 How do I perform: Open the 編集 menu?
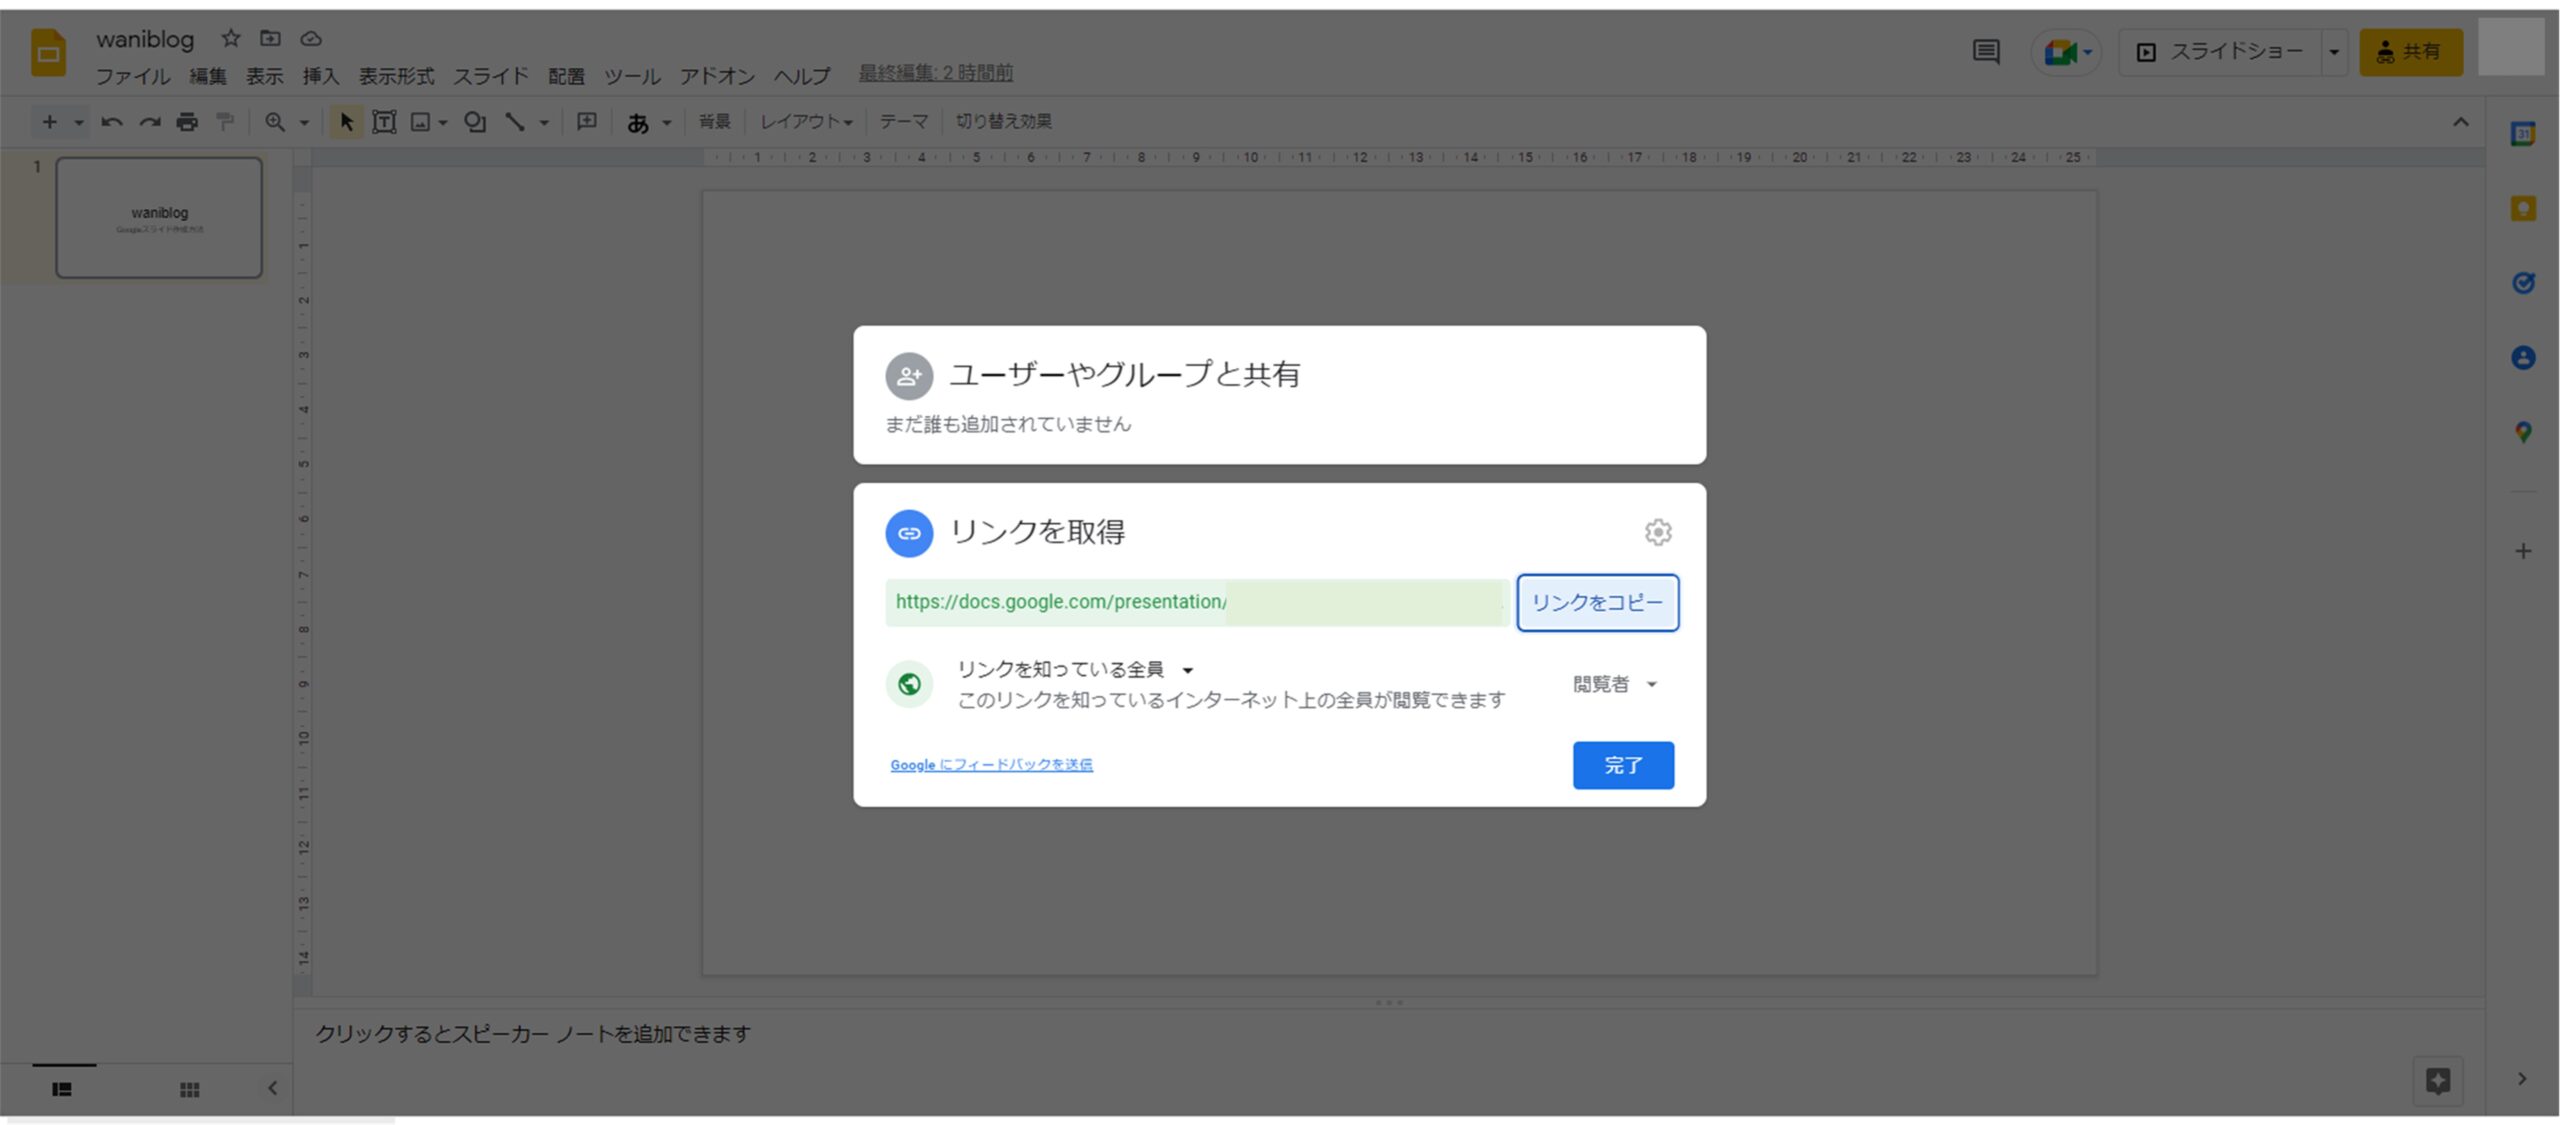208,76
